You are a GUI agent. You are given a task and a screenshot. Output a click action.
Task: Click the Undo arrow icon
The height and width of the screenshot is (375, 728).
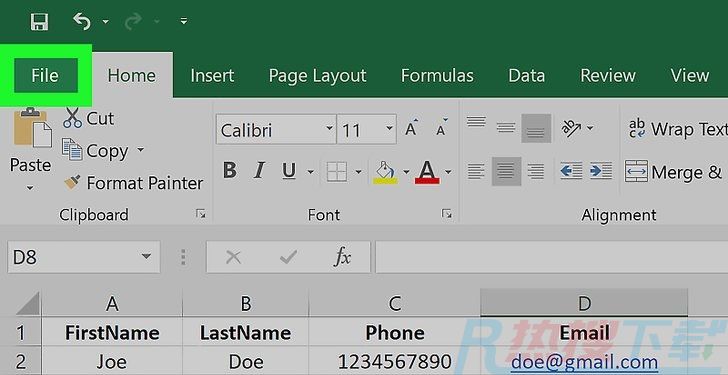tap(82, 21)
